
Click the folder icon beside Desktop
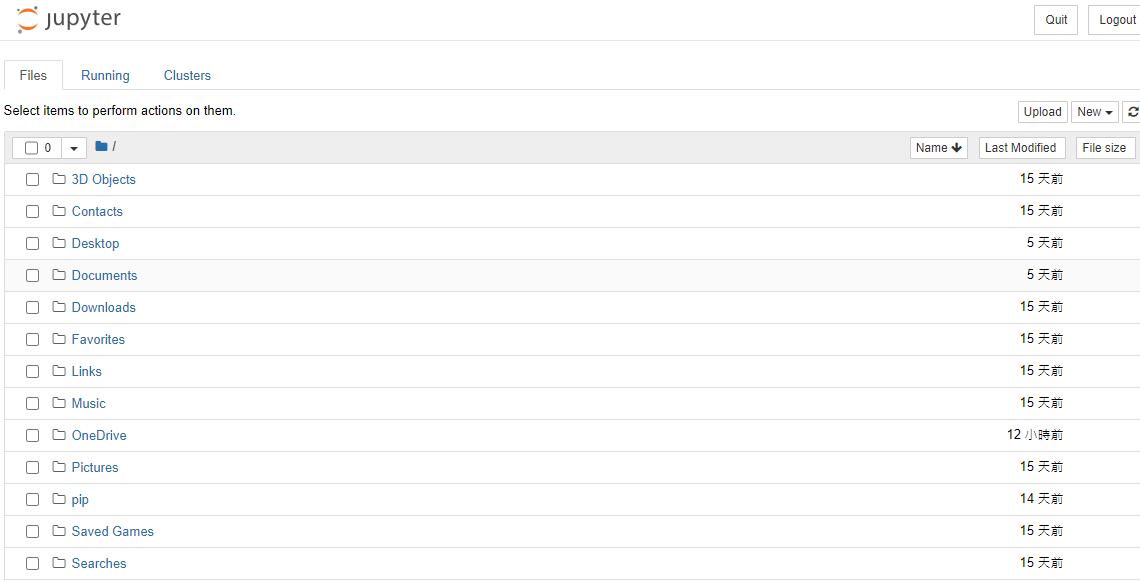59,243
